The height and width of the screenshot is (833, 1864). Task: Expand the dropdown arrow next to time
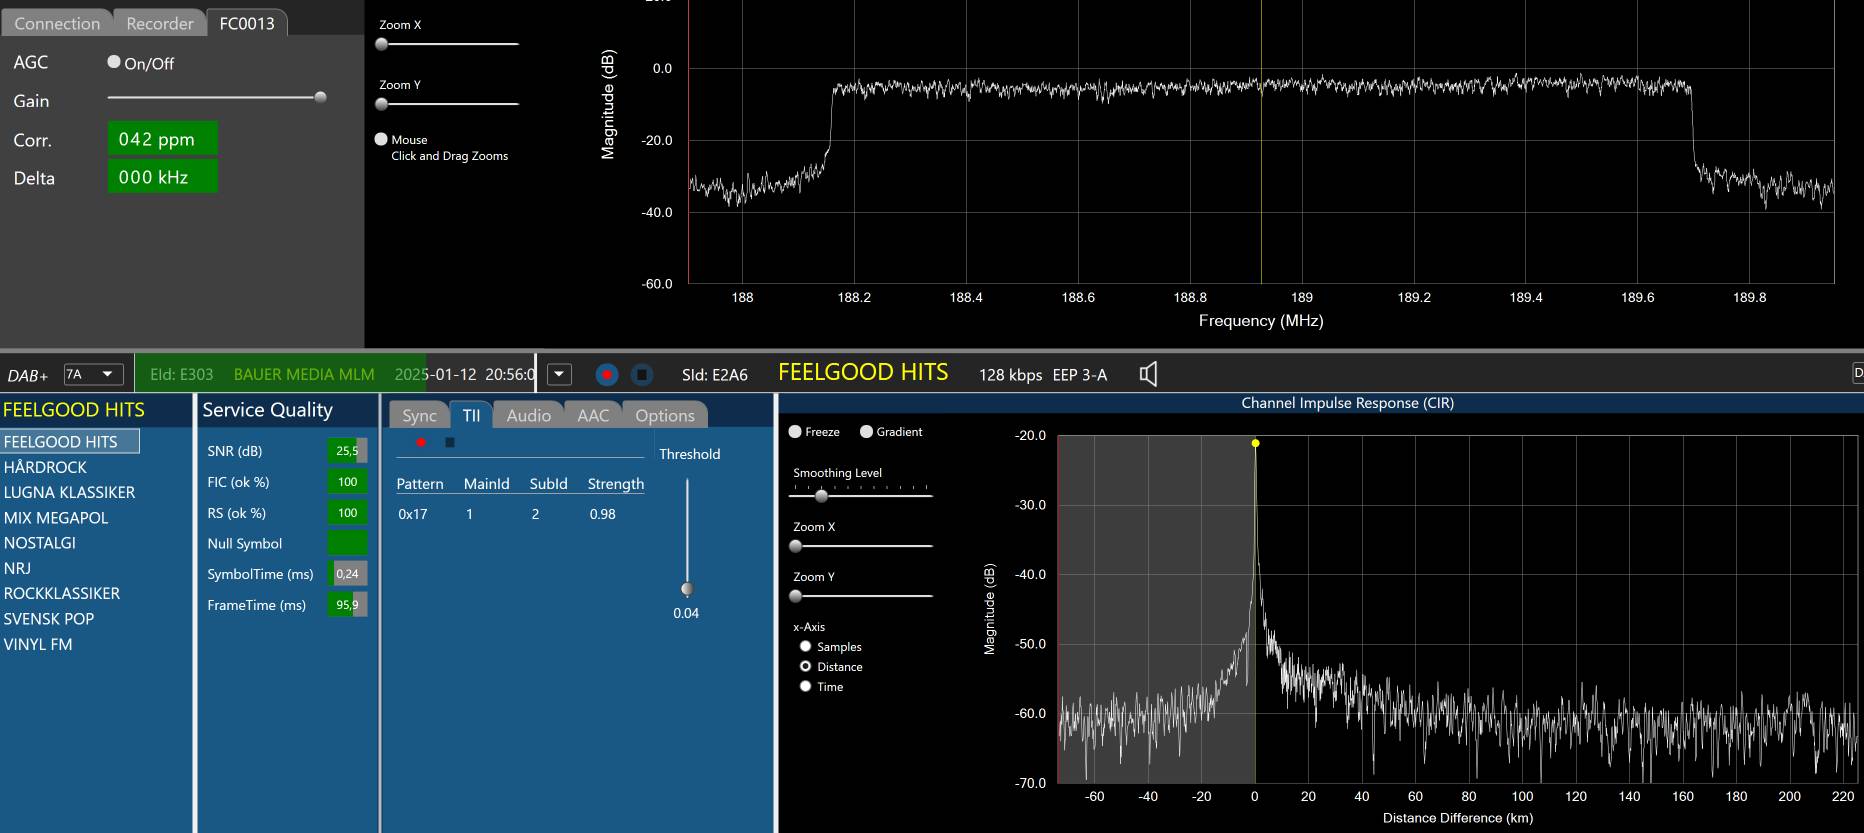coord(560,374)
